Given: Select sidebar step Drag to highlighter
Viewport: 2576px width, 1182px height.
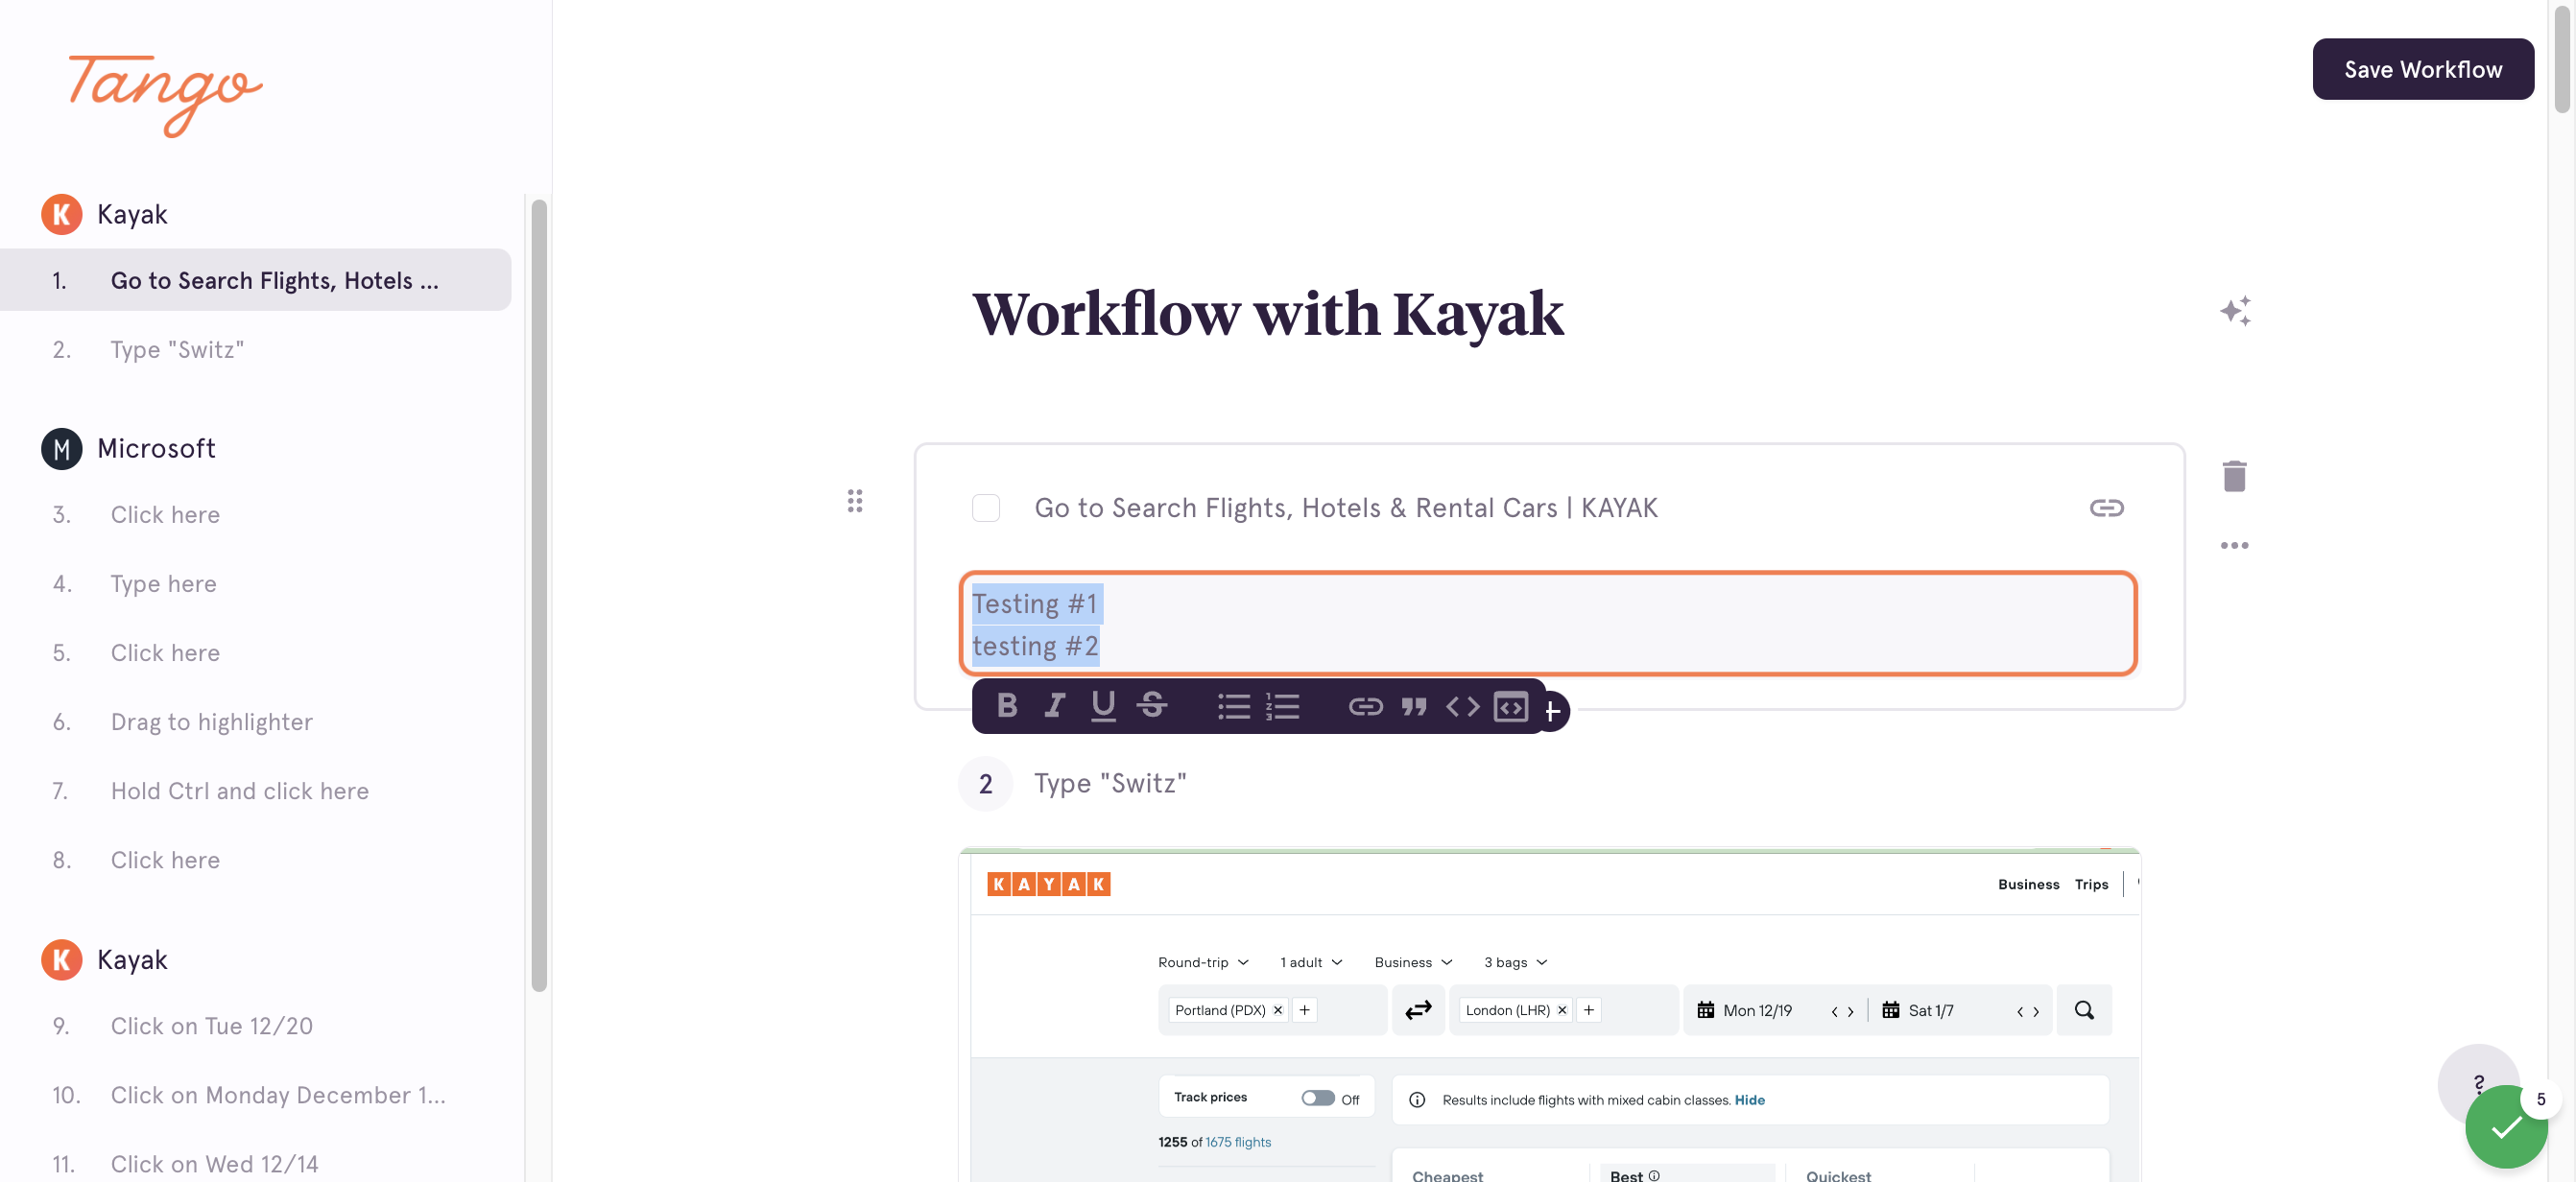Looking at the screenshot, I should (x=255, y=721).
